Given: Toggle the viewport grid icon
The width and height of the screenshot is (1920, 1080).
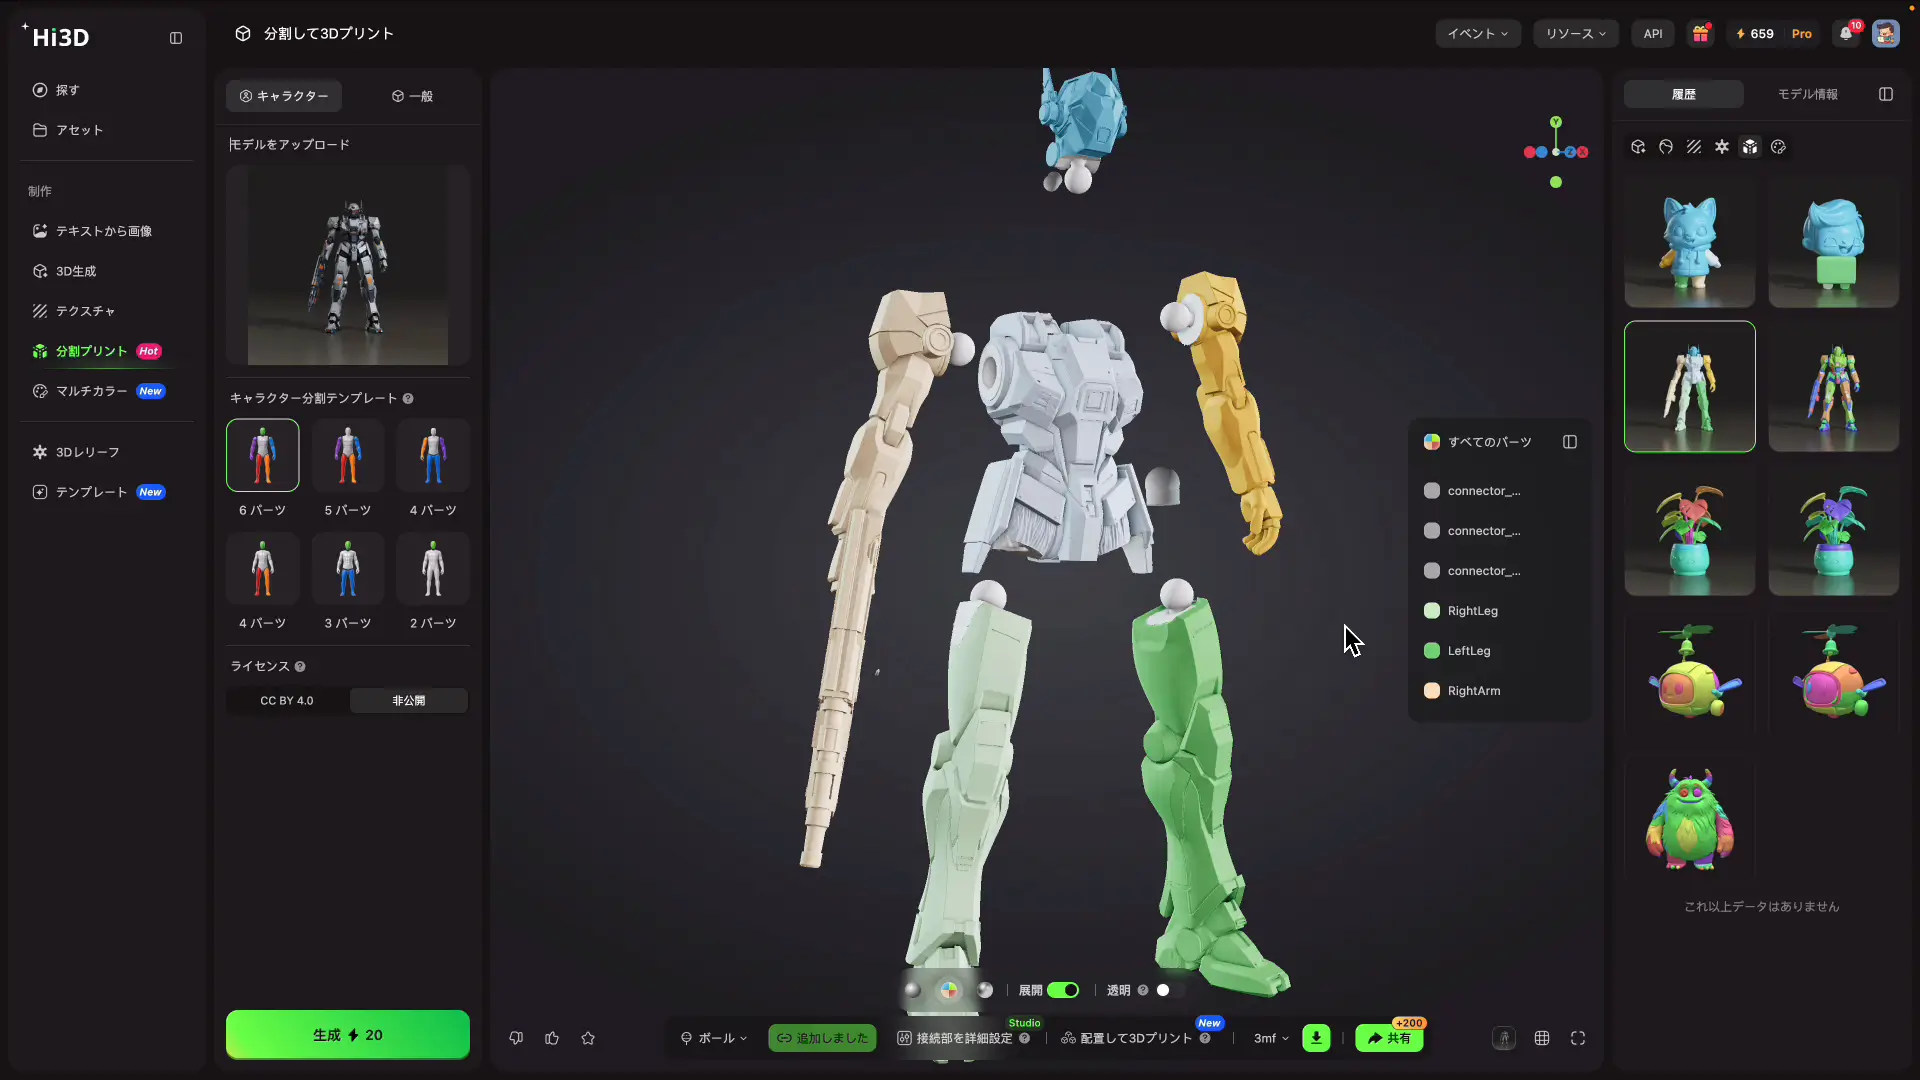Looking at the screenshot, I should [x=1542, y=1038].
